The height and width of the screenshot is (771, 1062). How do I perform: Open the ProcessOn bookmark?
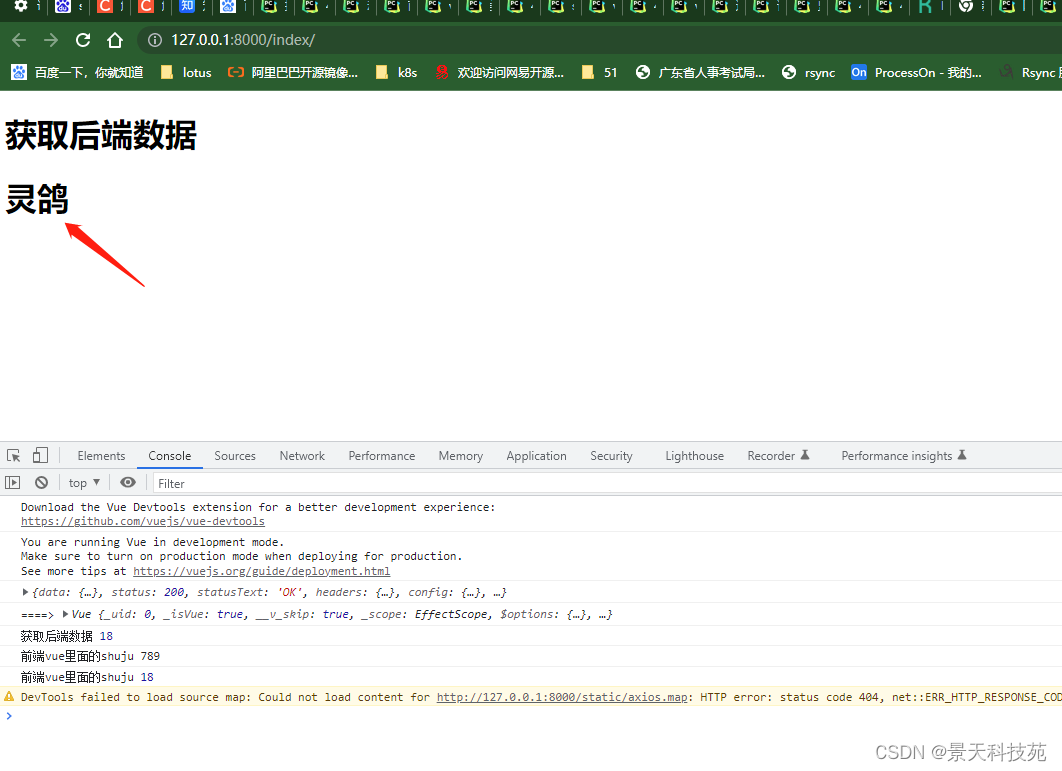pos(917,72)
